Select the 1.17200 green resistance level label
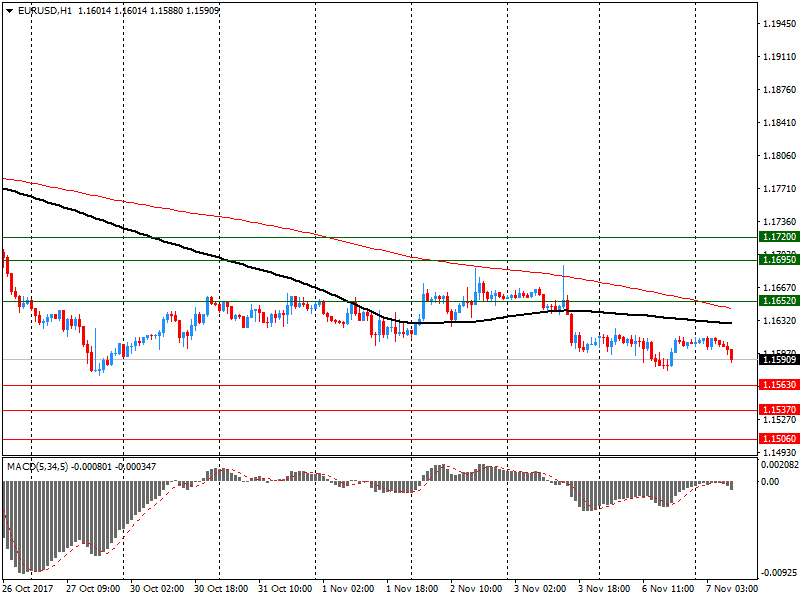 779,237
